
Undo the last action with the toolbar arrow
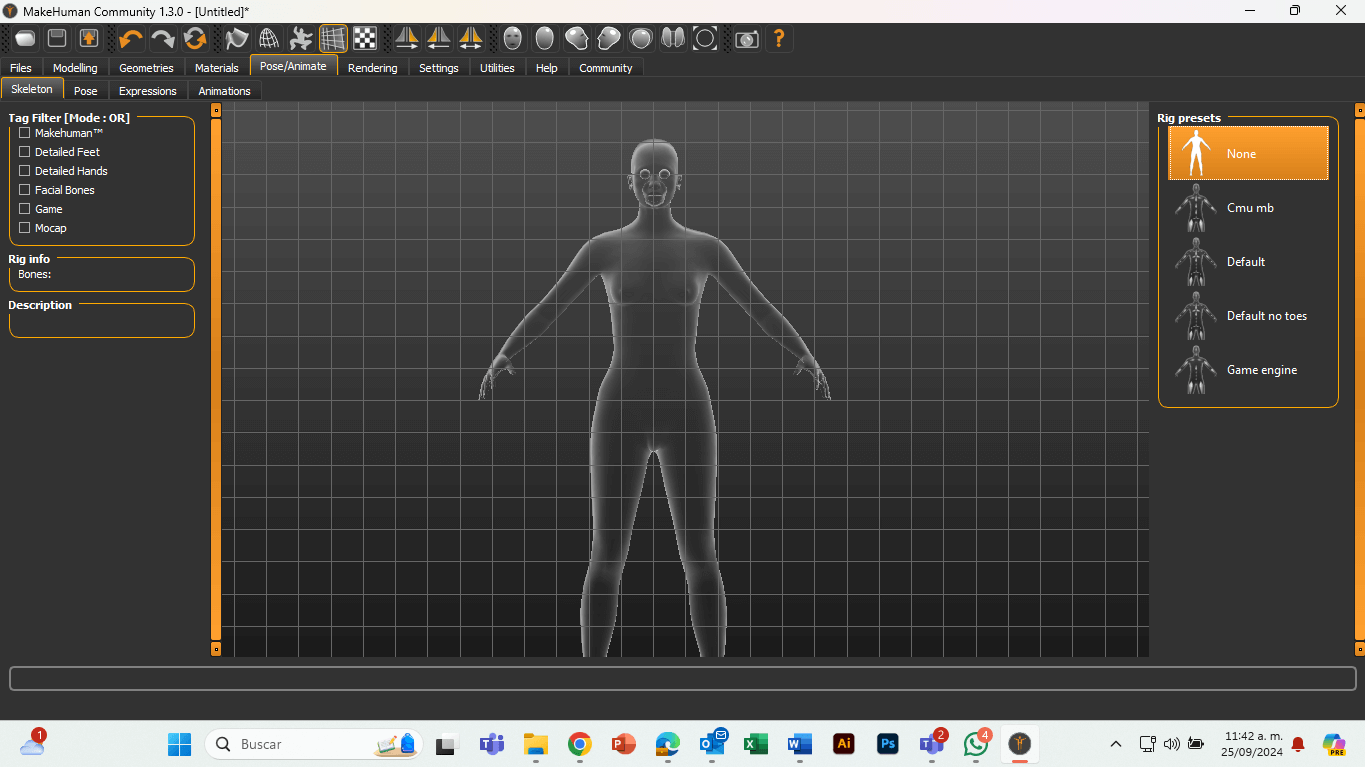click(130, 39)
